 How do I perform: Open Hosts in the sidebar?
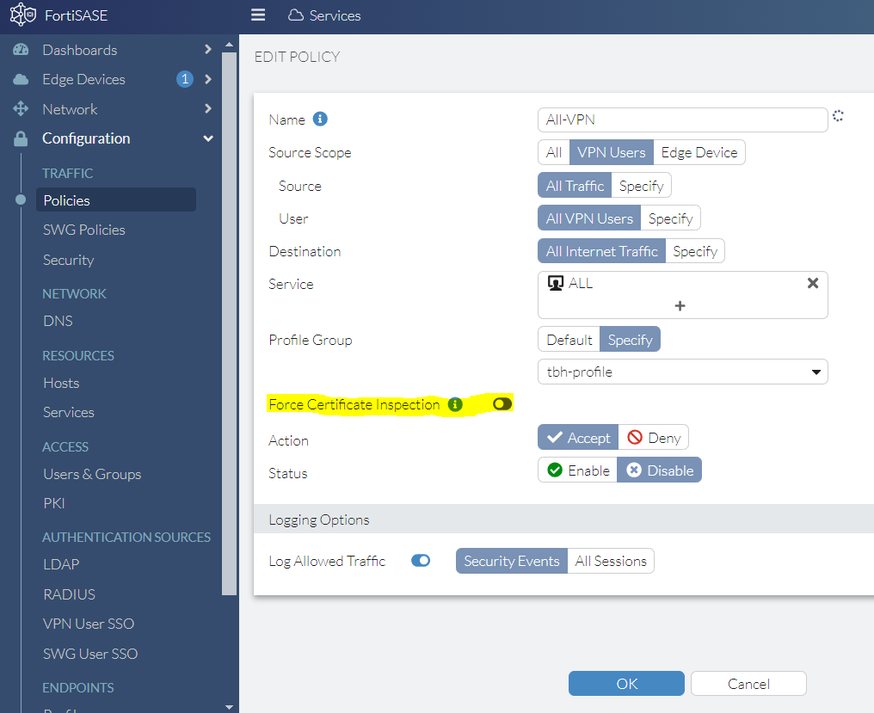(x=61, y=383)
